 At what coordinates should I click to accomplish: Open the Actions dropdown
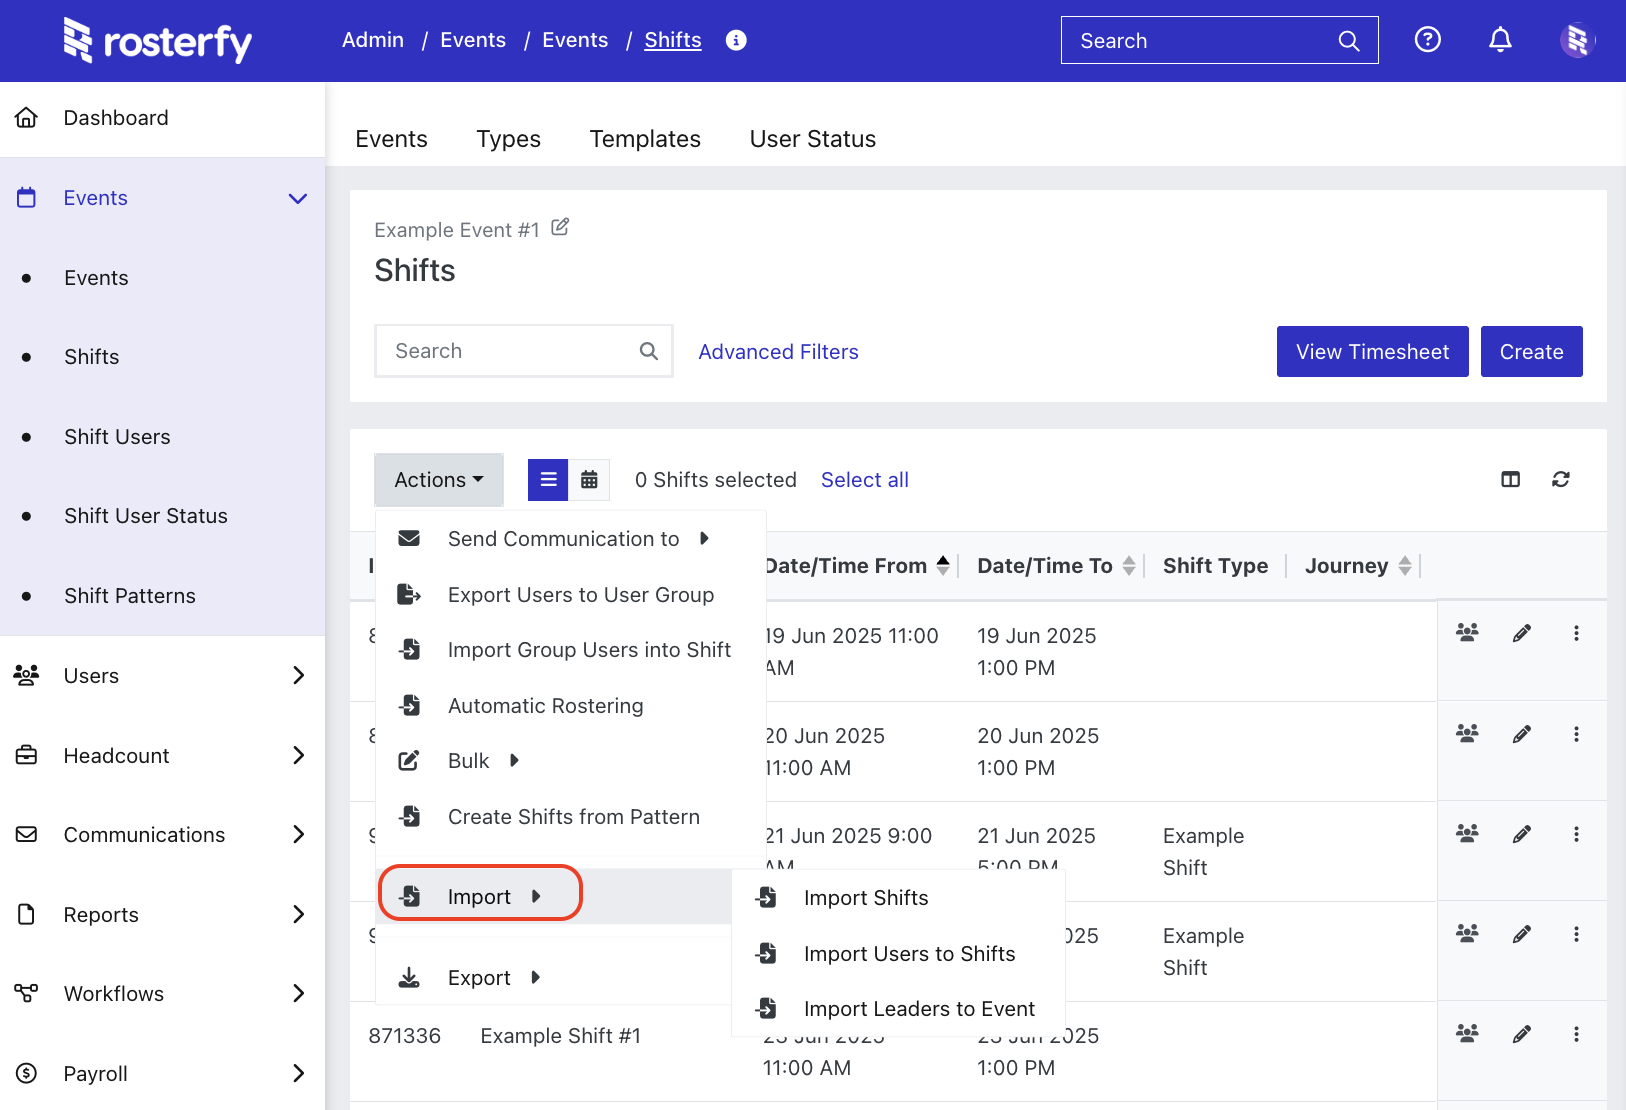click(x=439, y=480)
